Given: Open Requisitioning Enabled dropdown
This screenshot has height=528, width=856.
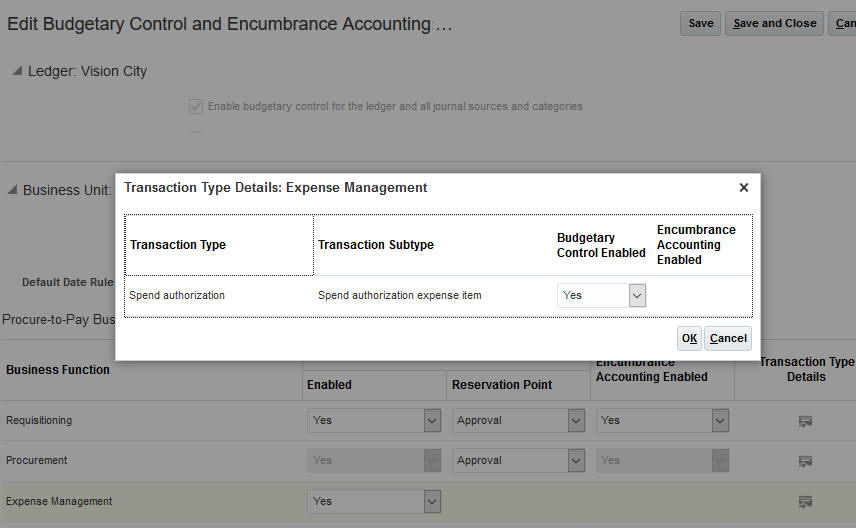Looking at the screenshot, I should pyautogui.click(x=432, y=421).
